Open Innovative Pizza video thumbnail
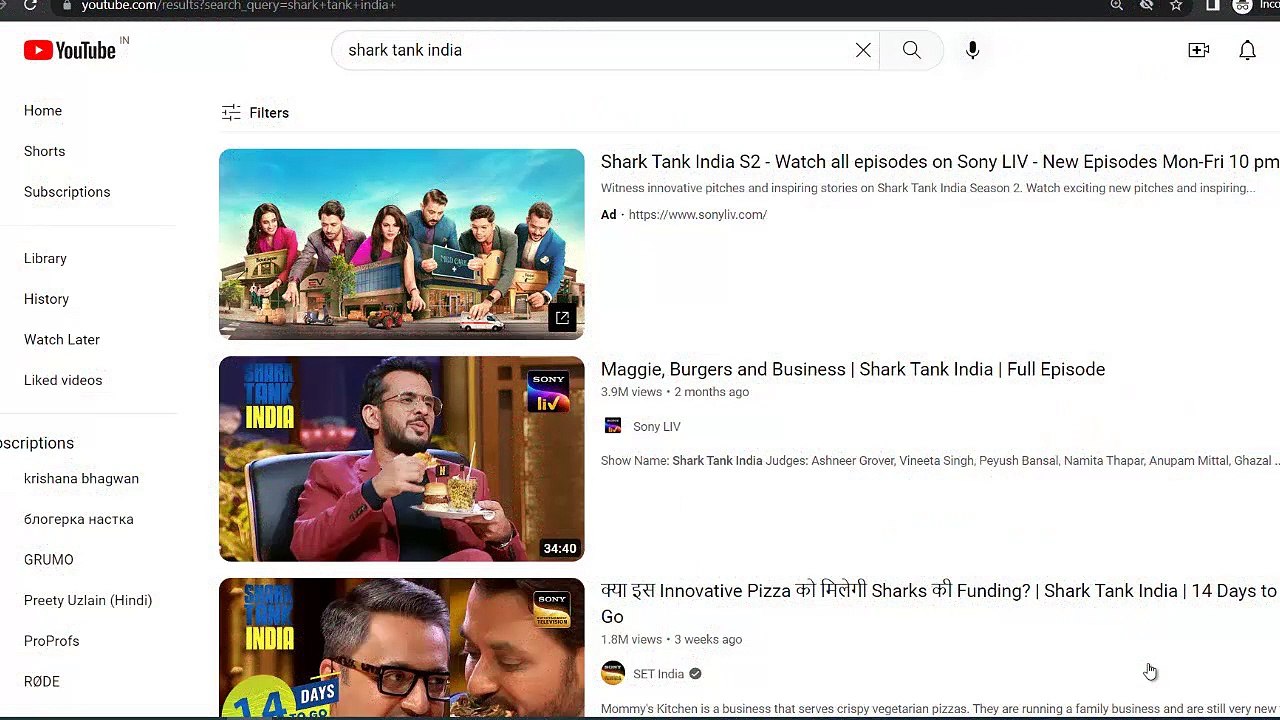Viewport: 1280px width, 720px height. [401, 648]
